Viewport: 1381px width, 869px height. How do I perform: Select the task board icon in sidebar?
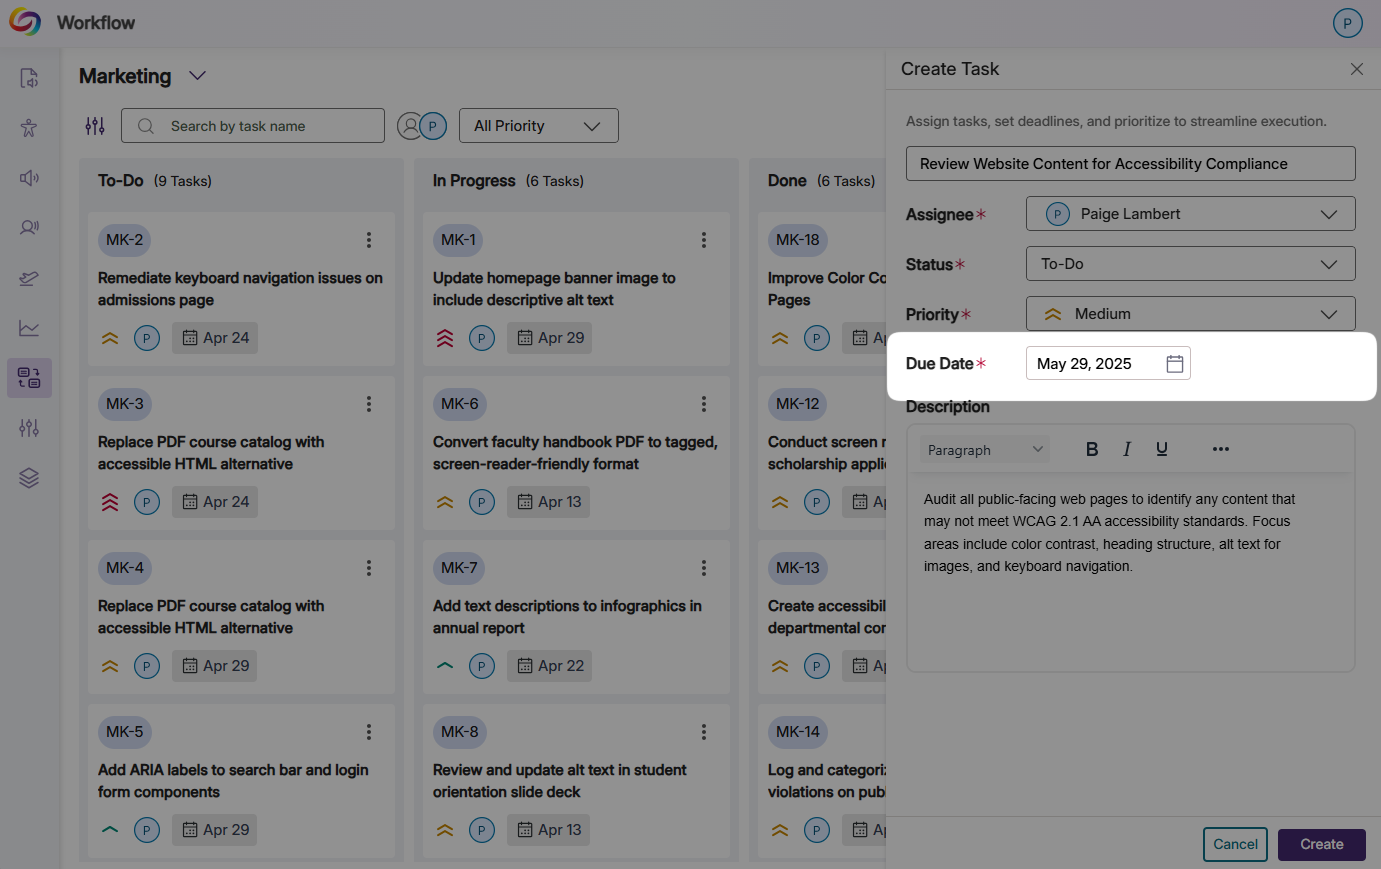[29, 378]
